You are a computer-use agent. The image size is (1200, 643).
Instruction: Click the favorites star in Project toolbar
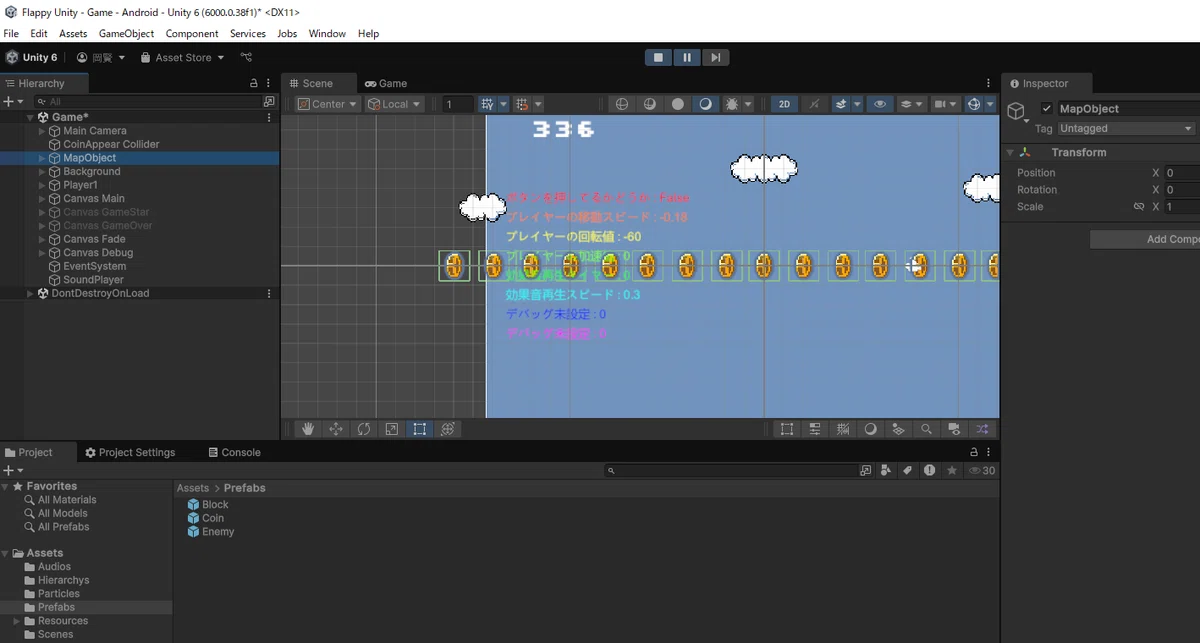952,470
